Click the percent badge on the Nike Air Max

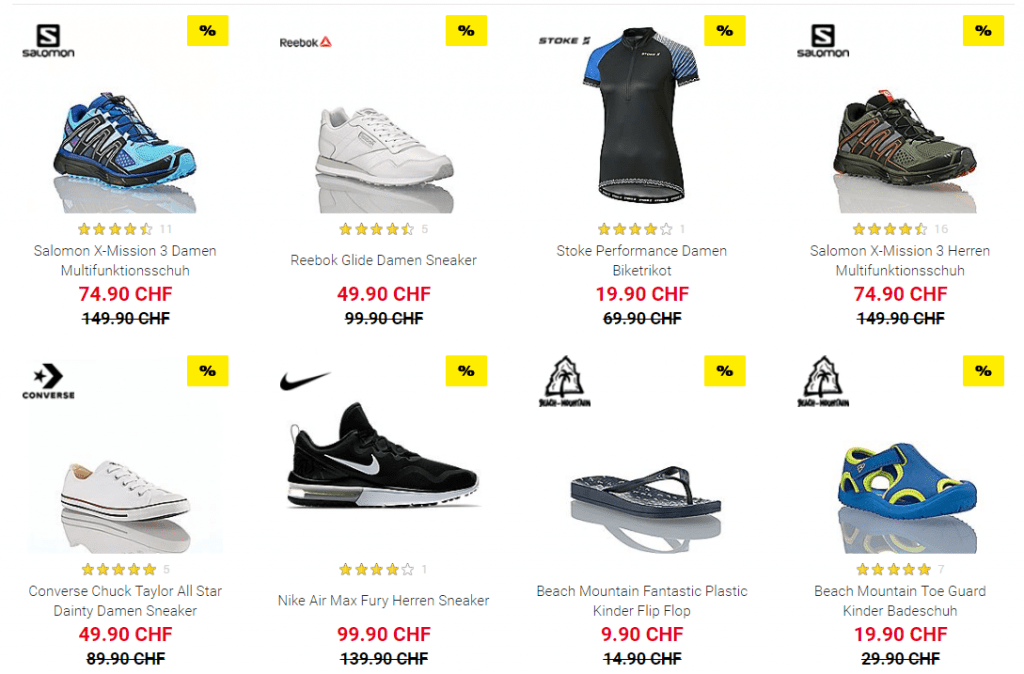coord(466,371)
